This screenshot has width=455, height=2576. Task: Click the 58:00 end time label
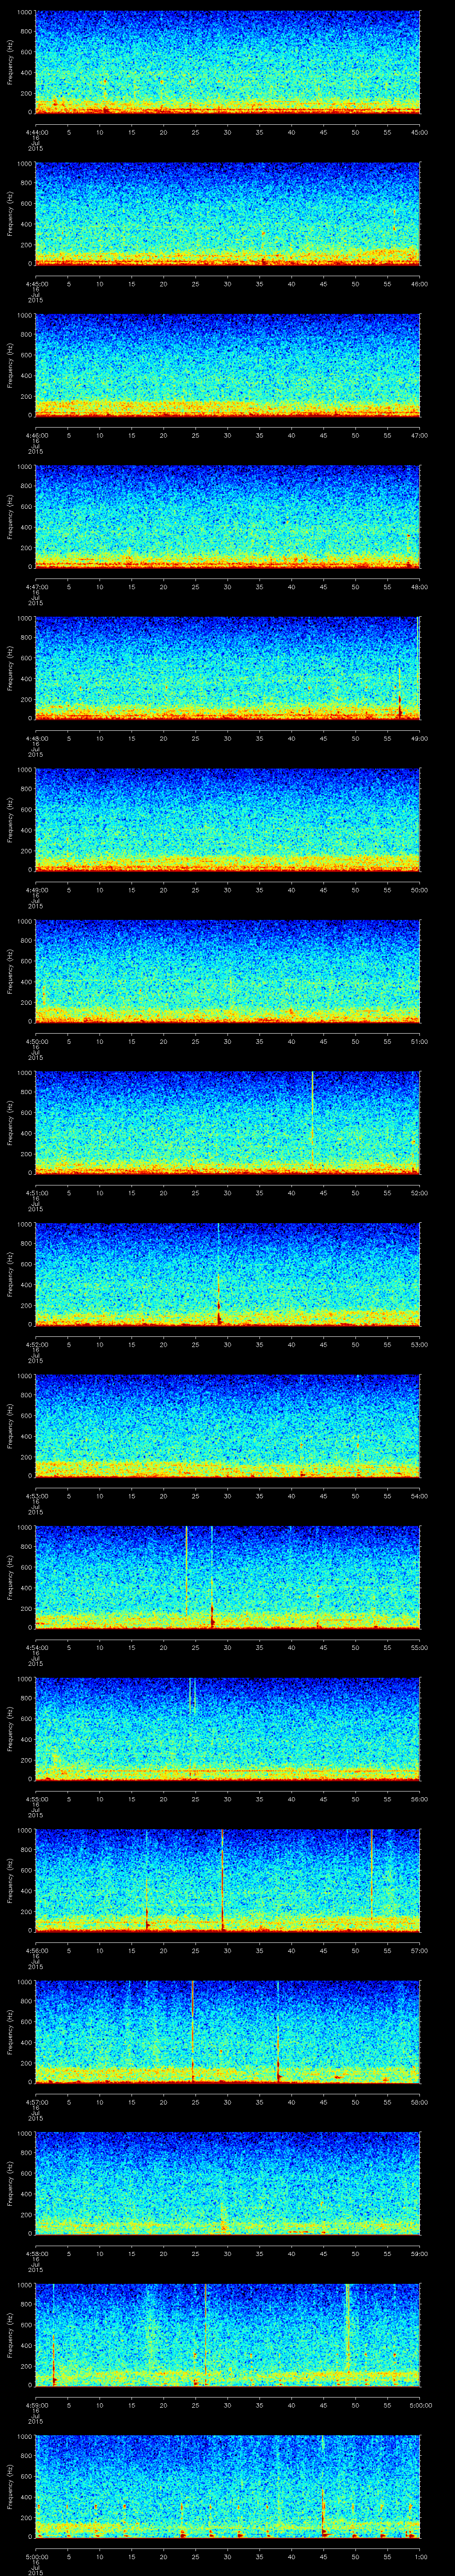tap(420, 2101)
